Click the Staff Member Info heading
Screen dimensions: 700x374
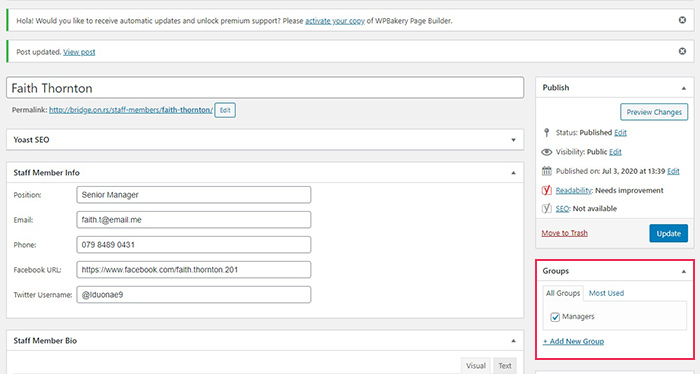pyautogui.click(x=46, y=173)
